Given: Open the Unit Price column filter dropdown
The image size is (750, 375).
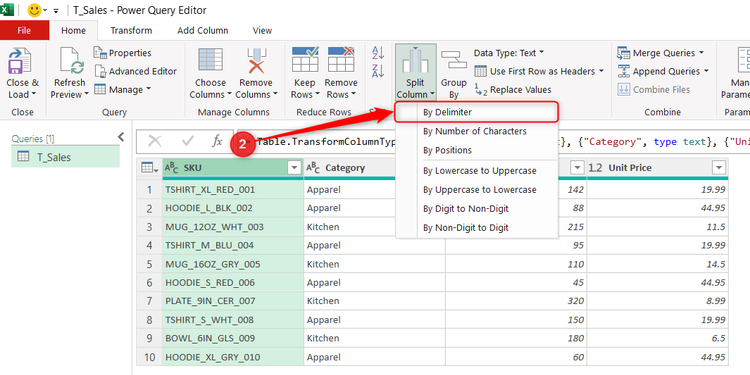Looking at the screenshot, I should (x=718, y=168).
